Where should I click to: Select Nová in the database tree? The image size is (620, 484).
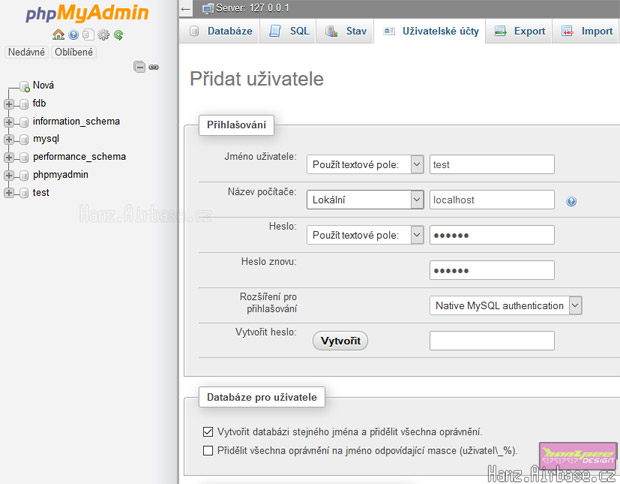[43, 85]
